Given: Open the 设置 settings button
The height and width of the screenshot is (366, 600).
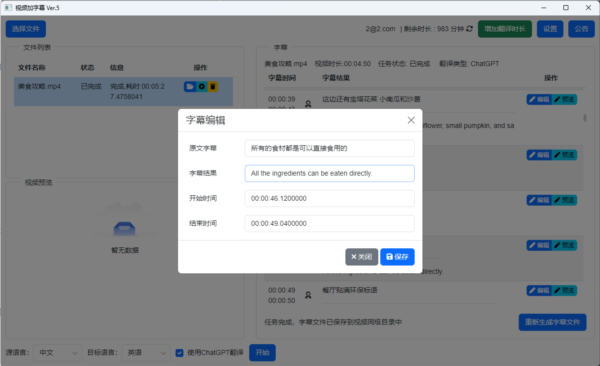Looking at the screenshot, I should tap(550, 29).
